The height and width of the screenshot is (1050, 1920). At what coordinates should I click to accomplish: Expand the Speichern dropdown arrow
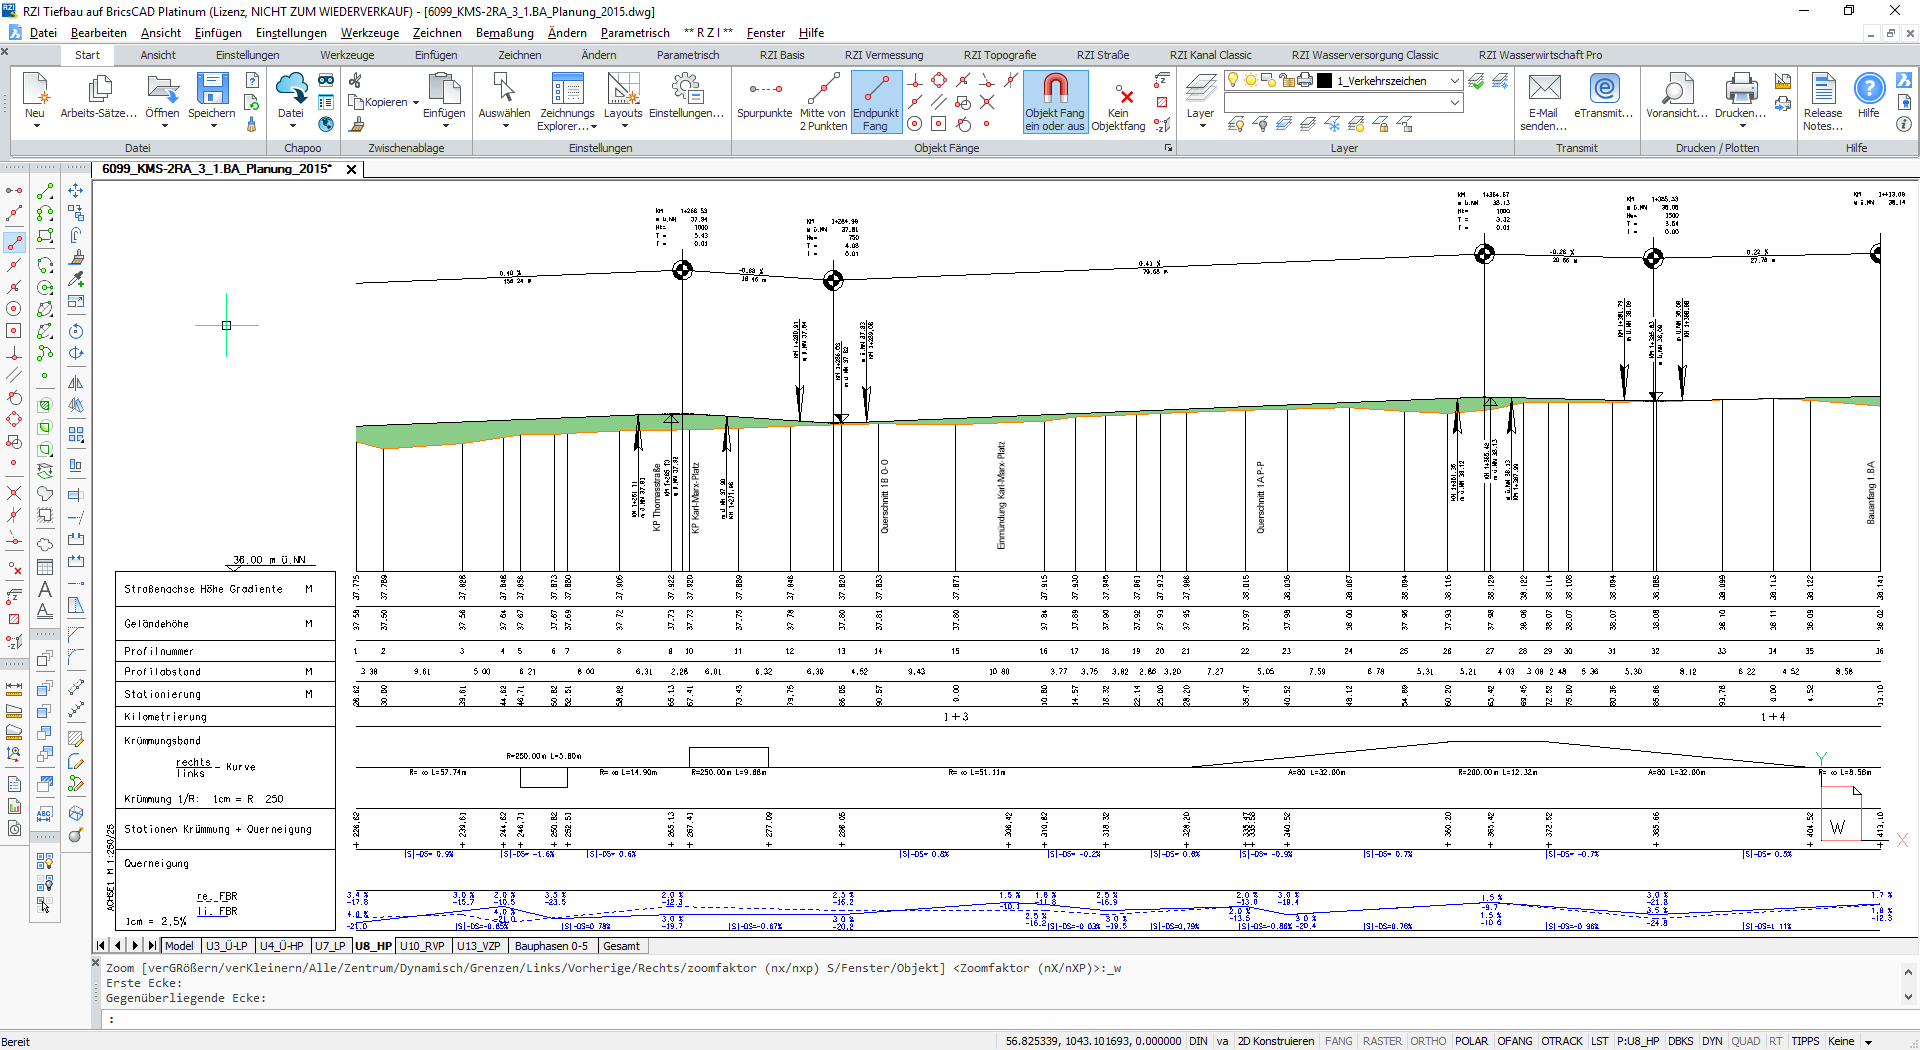pos(213,126)
